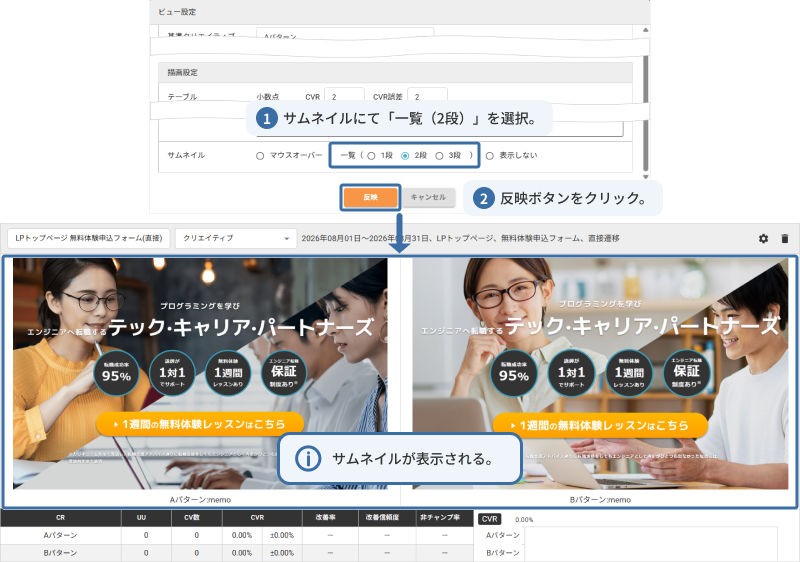Click the scrollbar down arrow in view settings

pyautogui.click(x=645, y=176)
